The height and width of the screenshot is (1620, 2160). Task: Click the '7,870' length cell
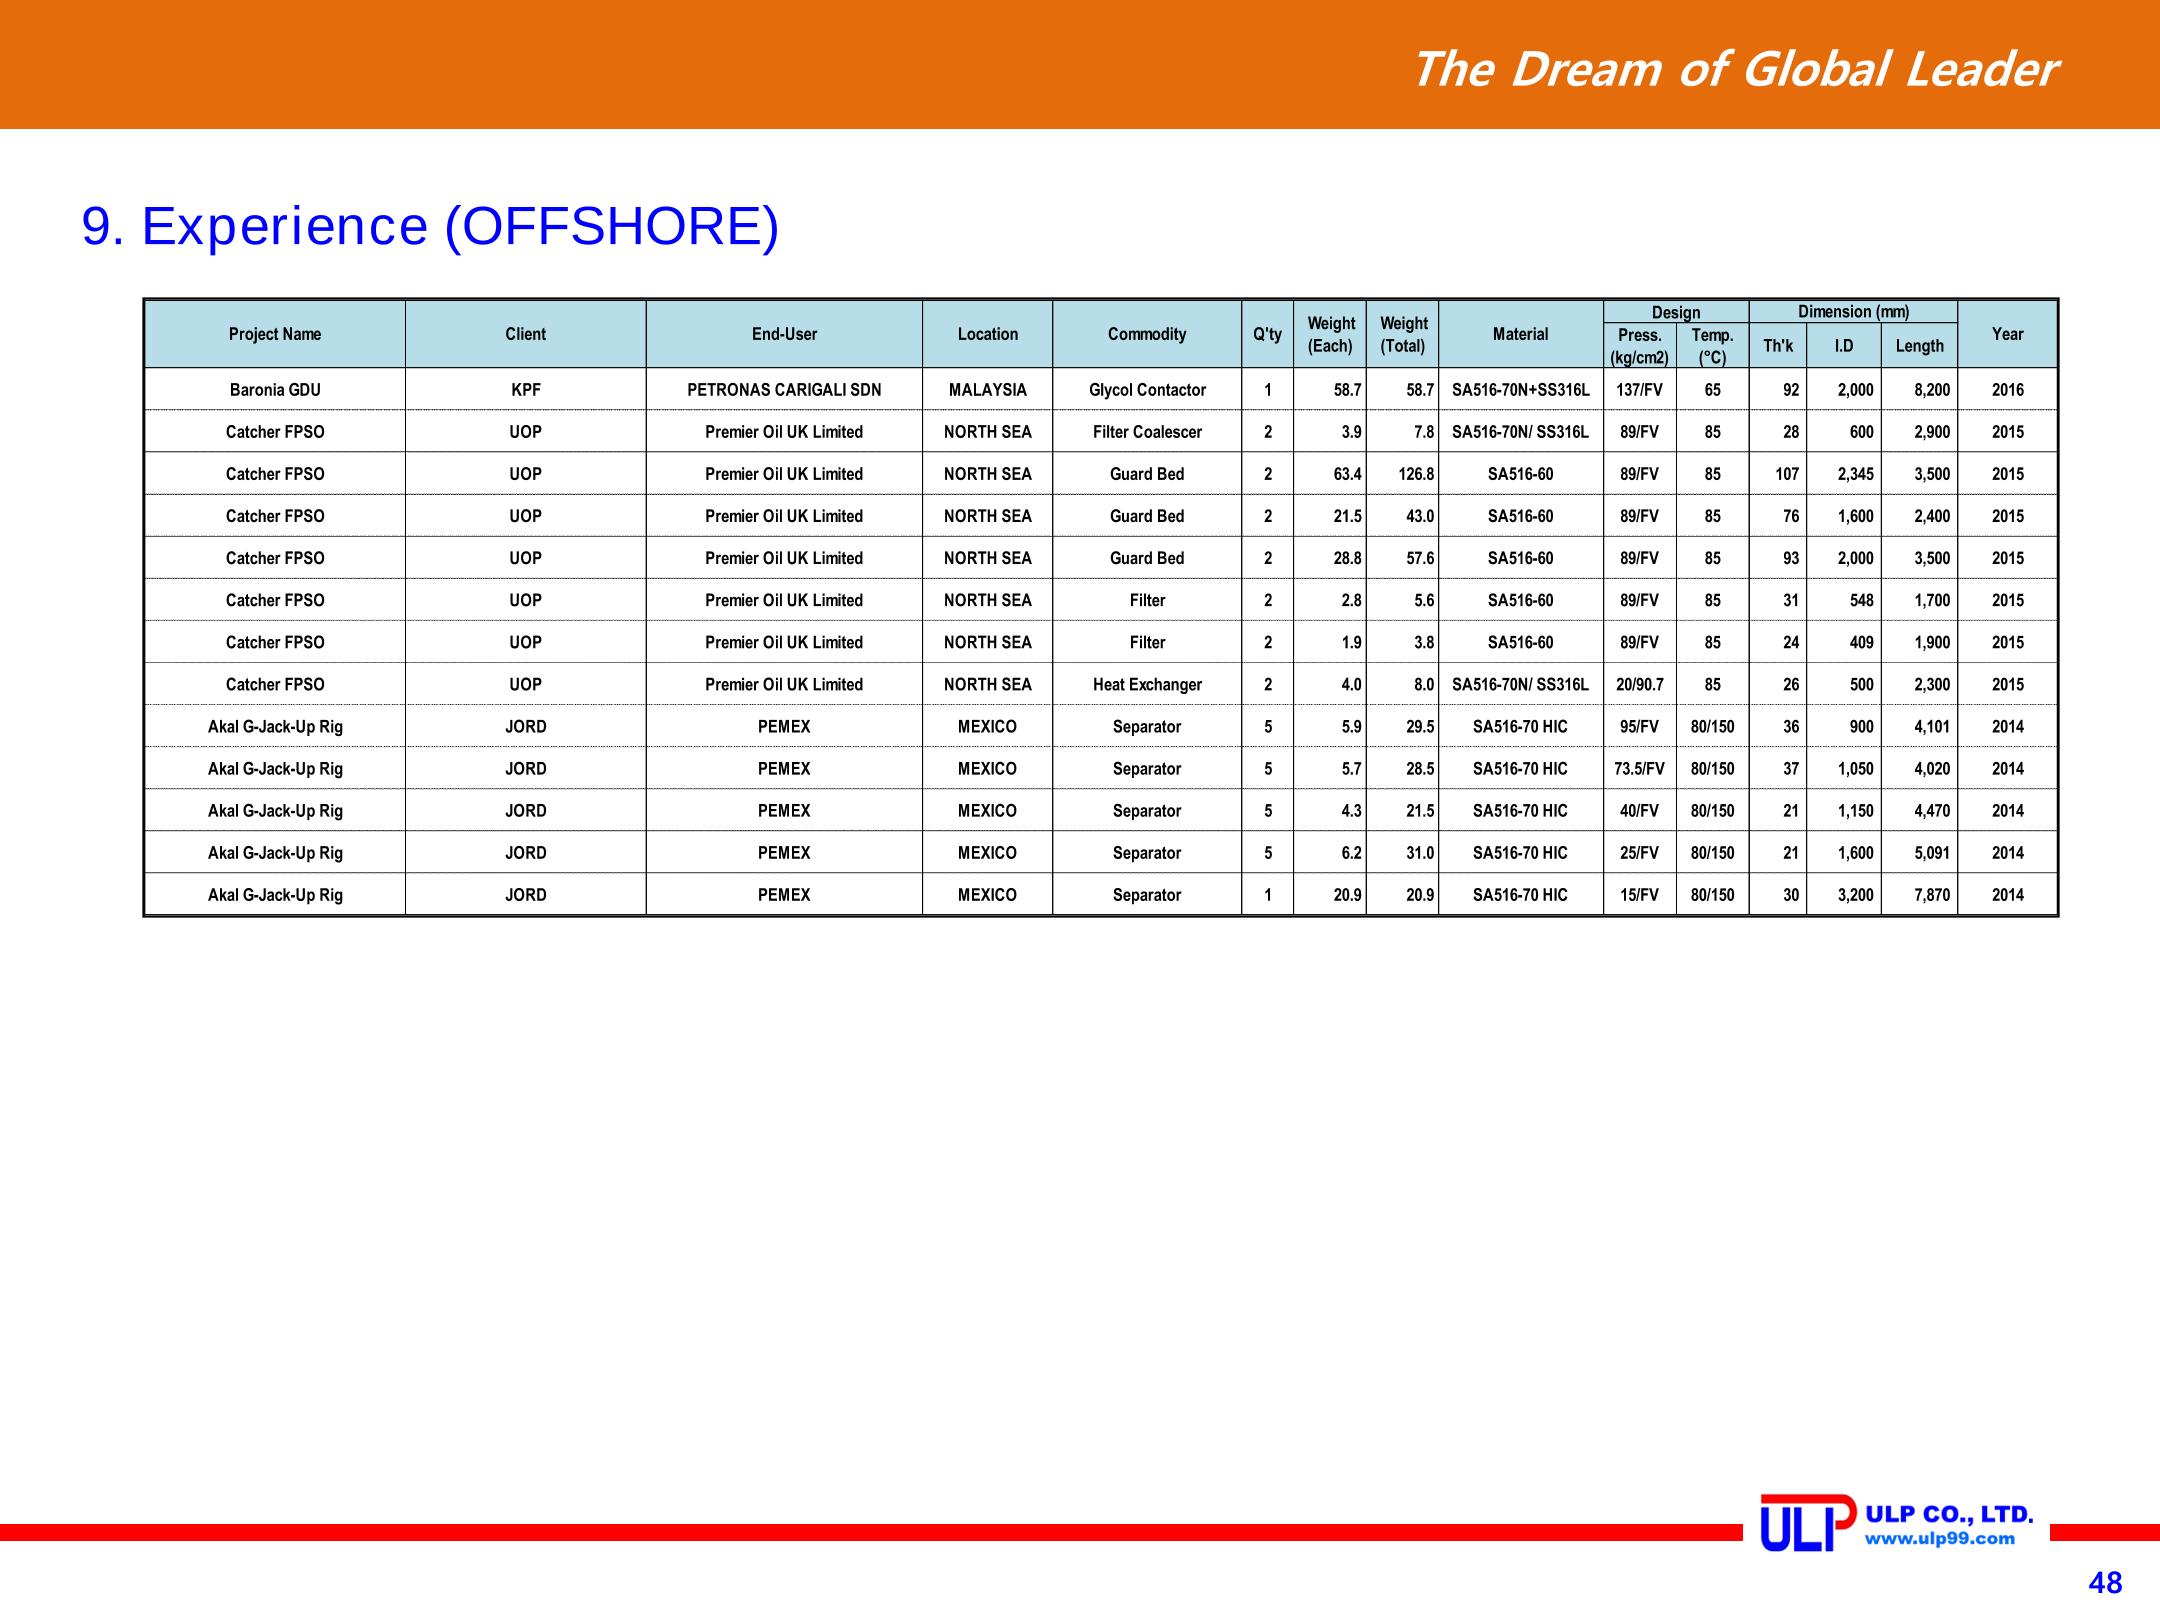[1920, 895]
